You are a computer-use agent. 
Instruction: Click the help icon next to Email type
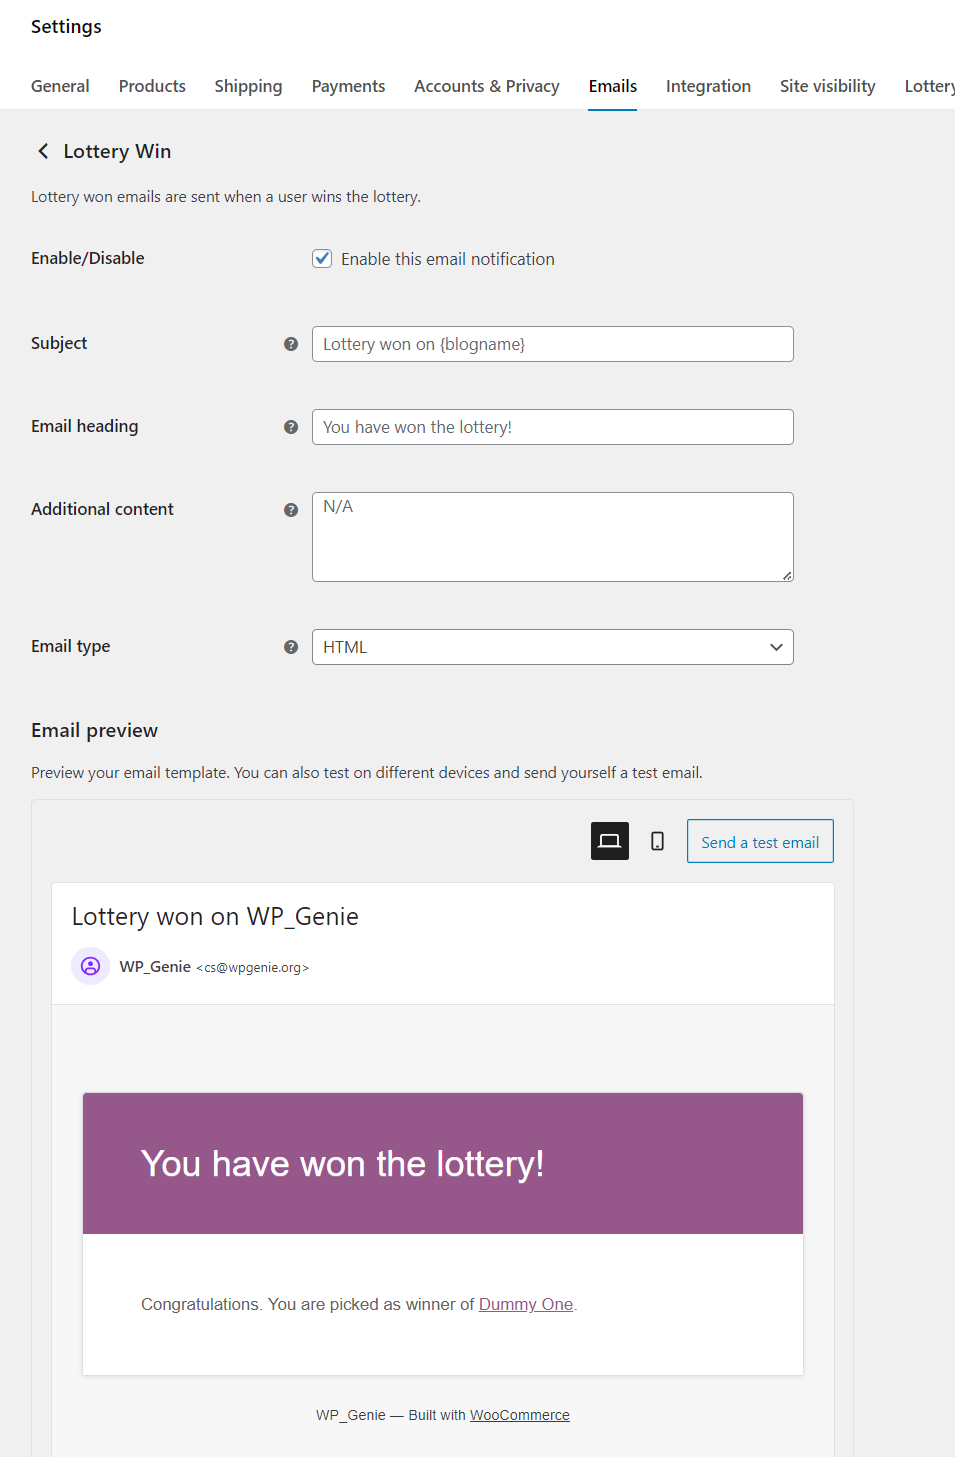pyautogui.click(x=291, y=647)
